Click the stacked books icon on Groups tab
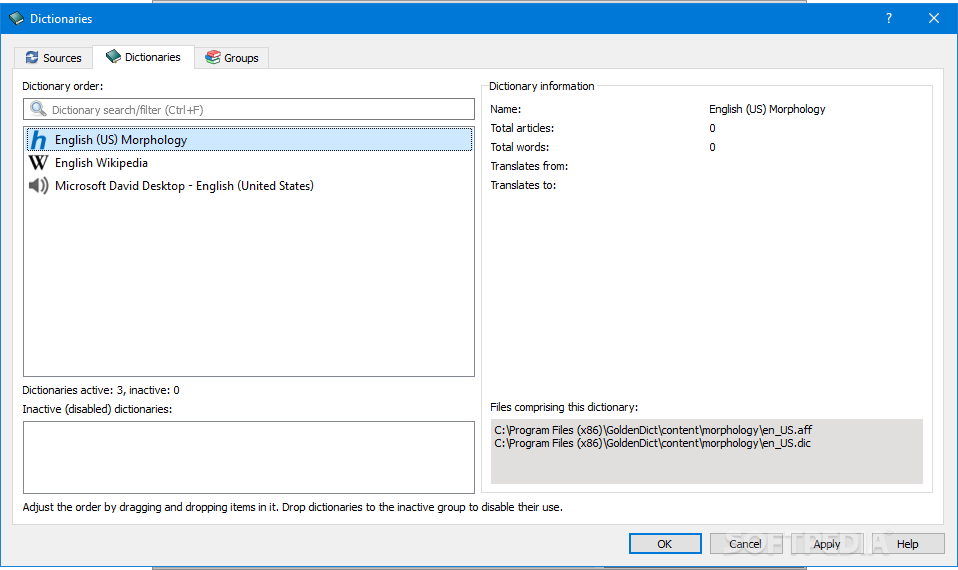The width and height of the screenshot is (958, 570). pos(213,57)
